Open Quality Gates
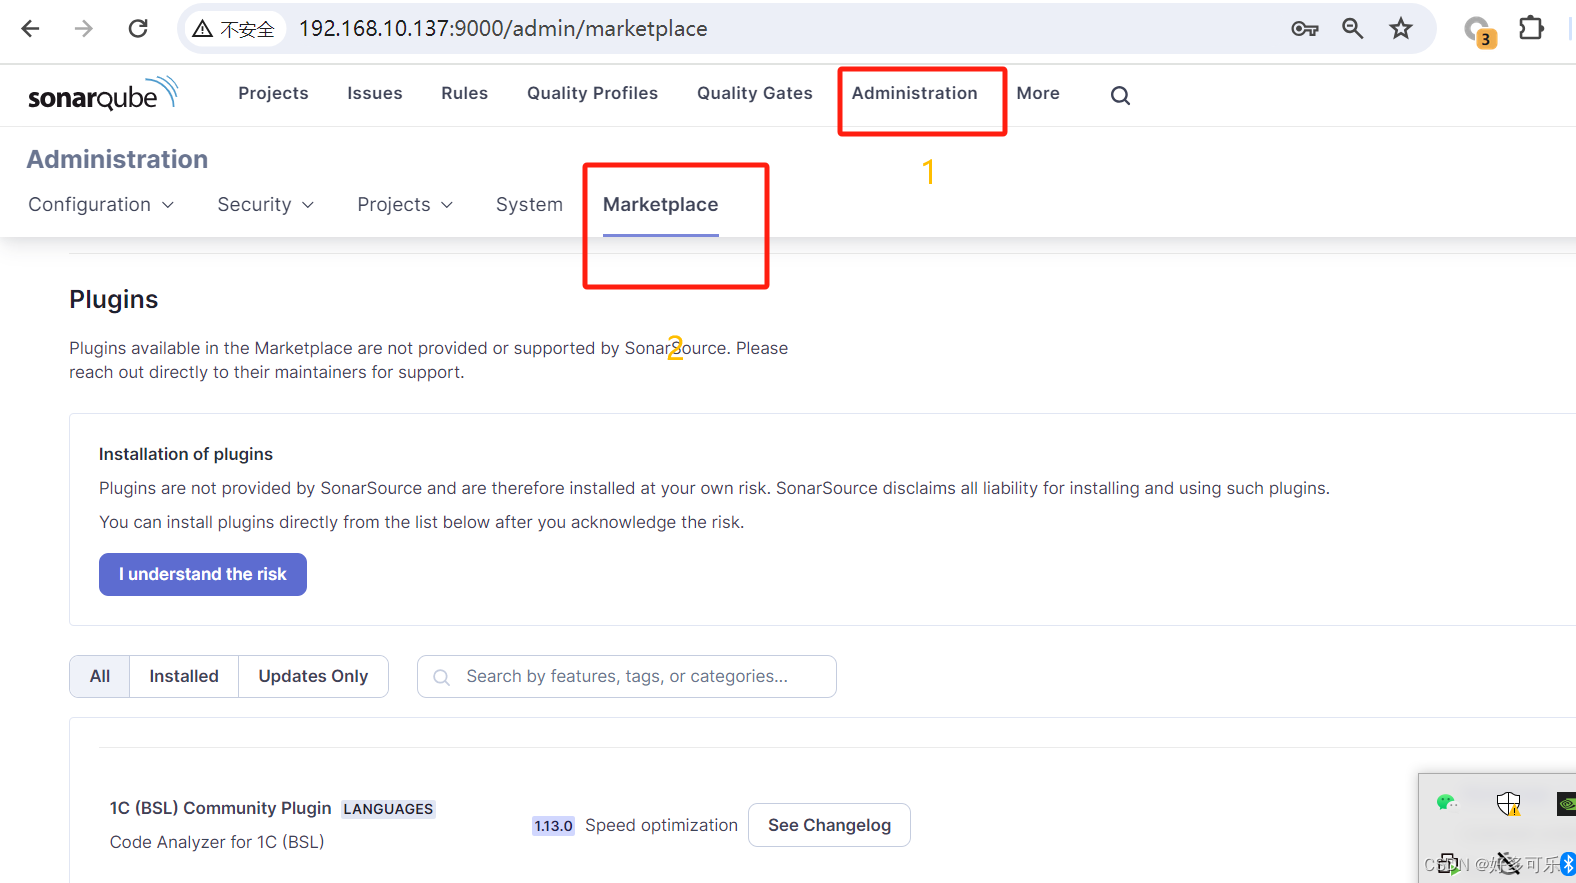 pyautogui.click(x=755, y=93)
